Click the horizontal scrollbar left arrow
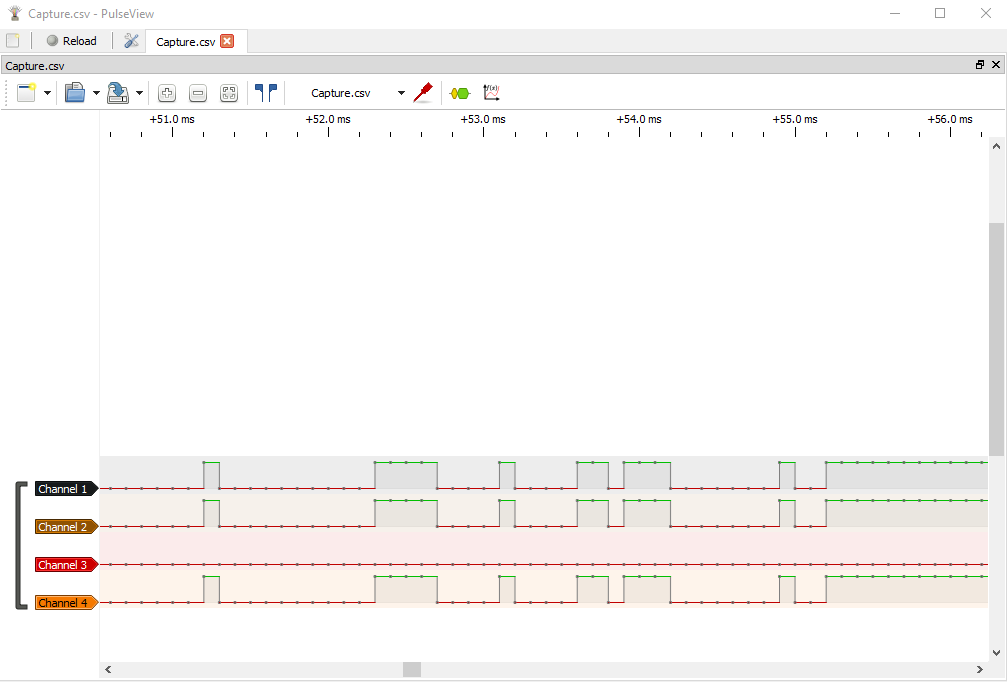The width and height of the screenshot is (1007, 682). point(108,670)
